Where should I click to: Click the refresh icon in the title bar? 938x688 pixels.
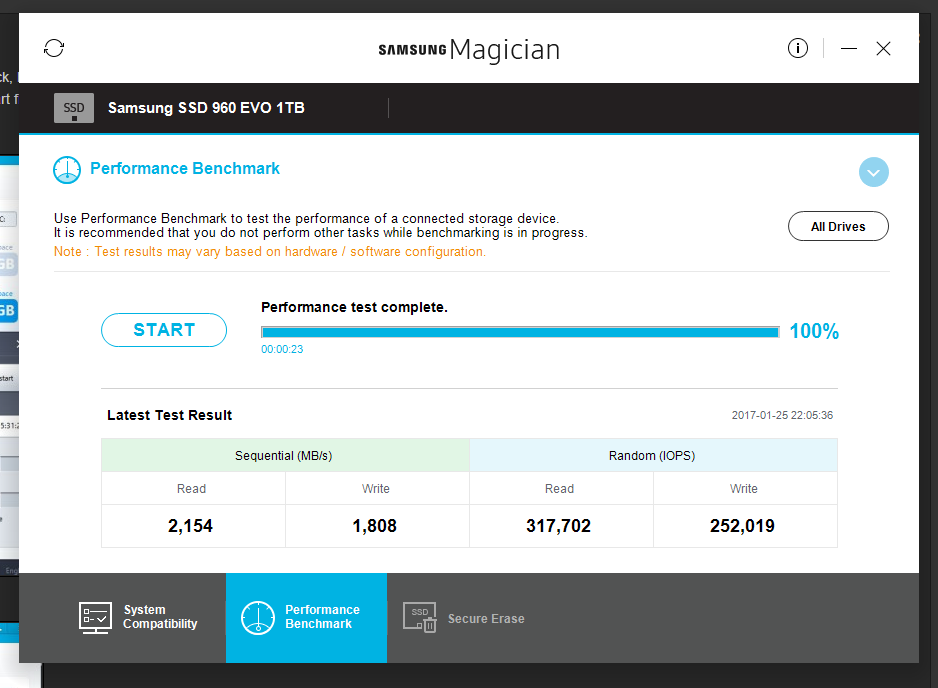tap(54, 48)
